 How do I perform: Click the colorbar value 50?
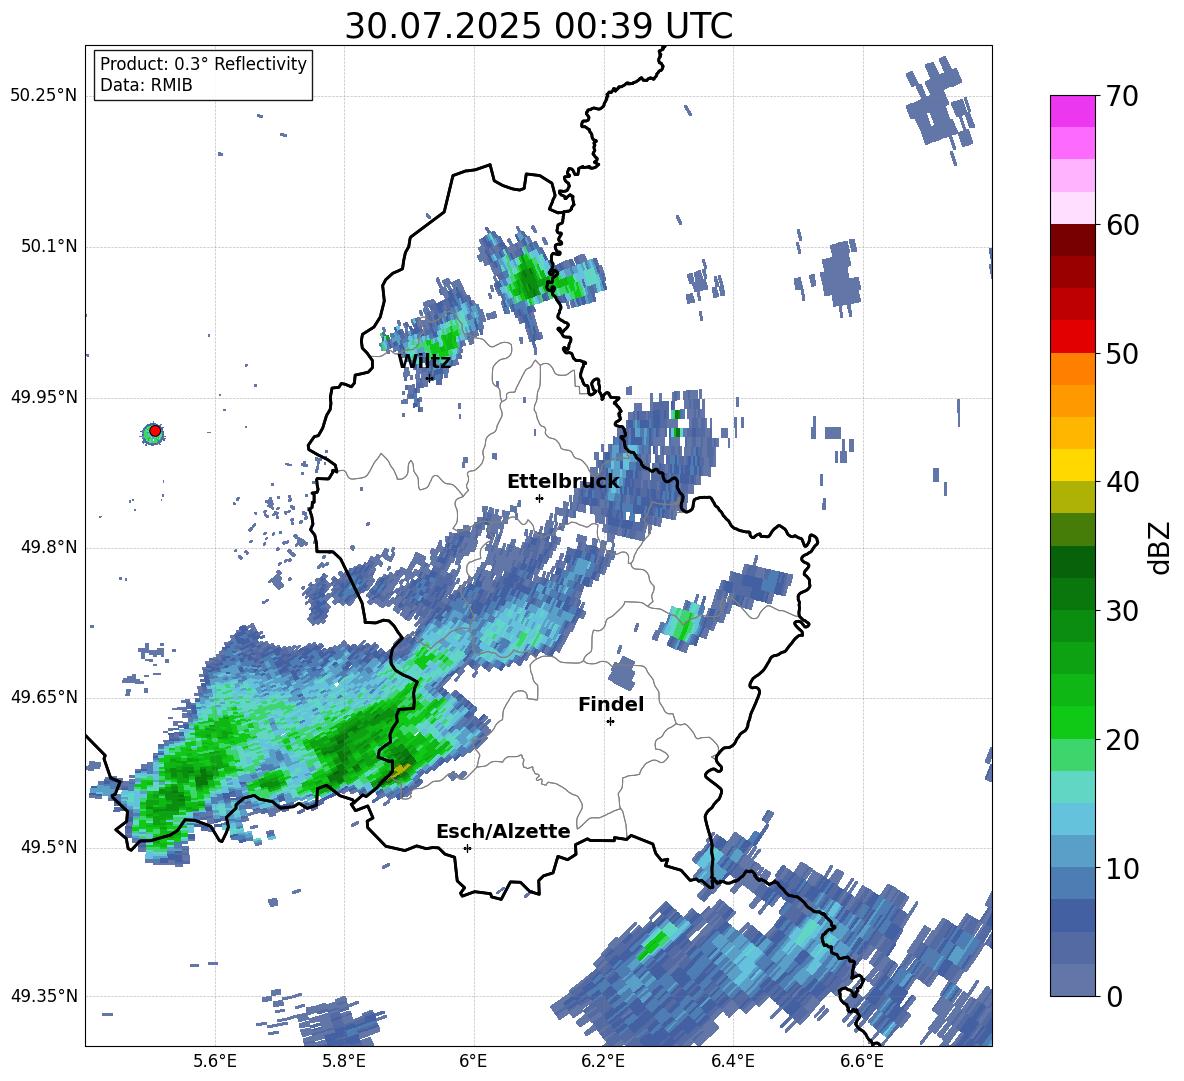[x=1122, y=353]
